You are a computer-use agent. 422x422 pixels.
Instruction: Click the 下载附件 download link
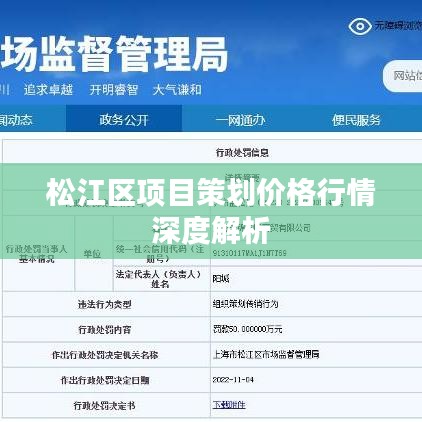[x=229, y=405]
